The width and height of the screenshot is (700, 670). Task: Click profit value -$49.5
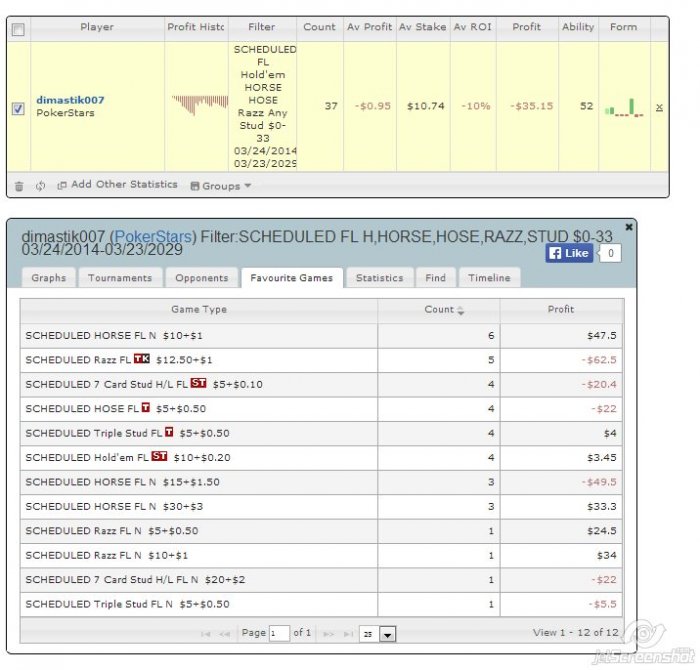tap(599, 482)
